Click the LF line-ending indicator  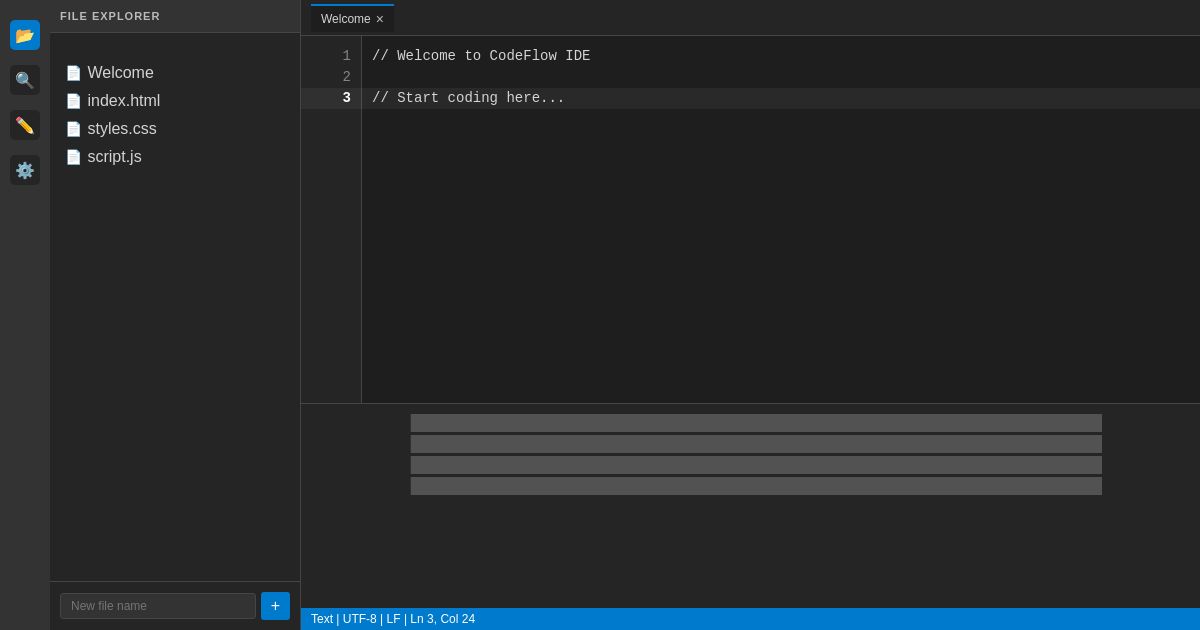pyautogui.click(x=394, y=619)
